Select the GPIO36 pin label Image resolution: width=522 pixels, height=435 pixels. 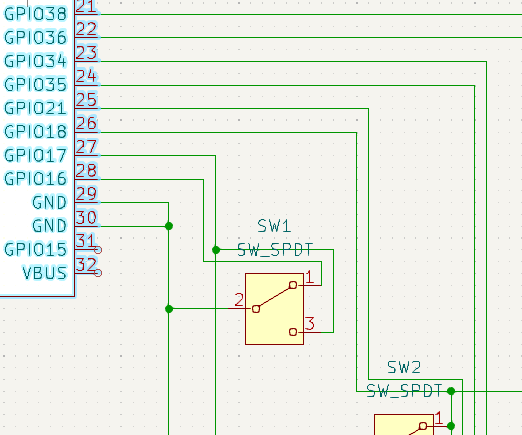35,37
